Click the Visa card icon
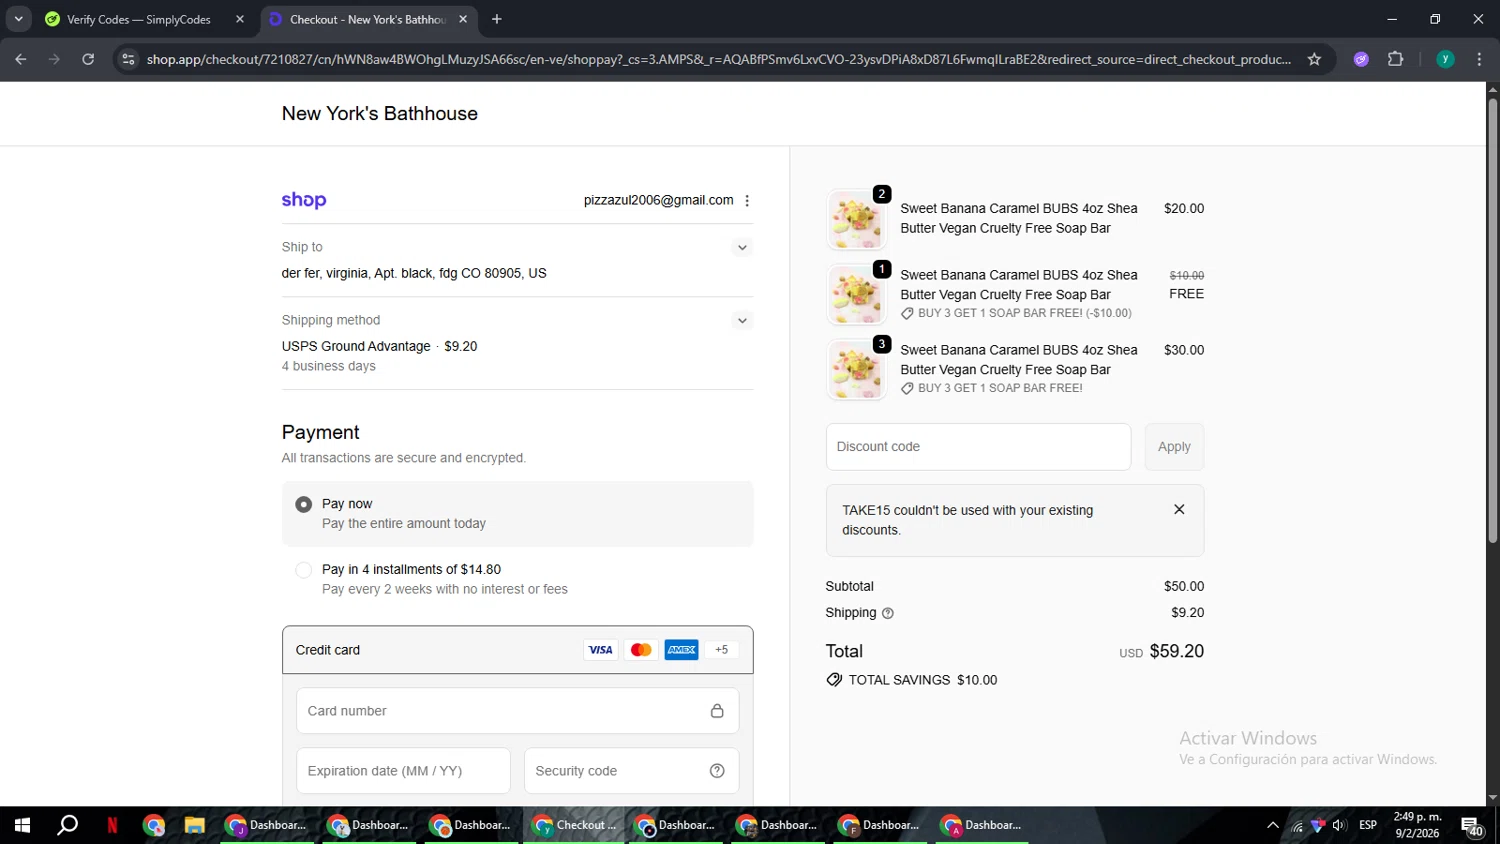The height and width of the screenshot is (844, 1500). [600, 650]
